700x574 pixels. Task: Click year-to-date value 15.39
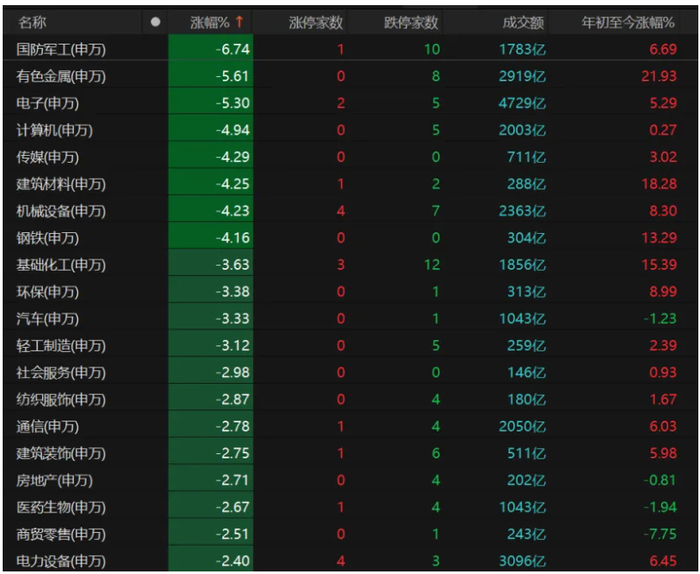click(659, 265)
